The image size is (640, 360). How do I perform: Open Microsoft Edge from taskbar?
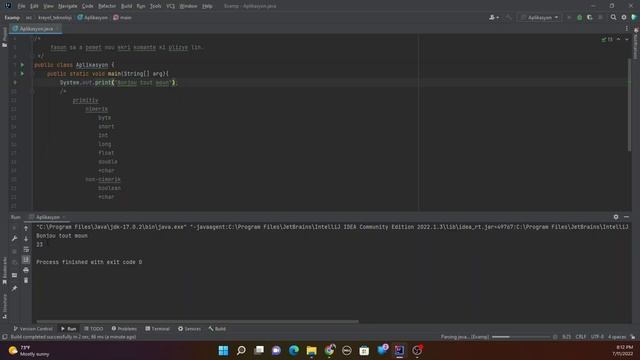pyautogui.click(x=293, y=350)
